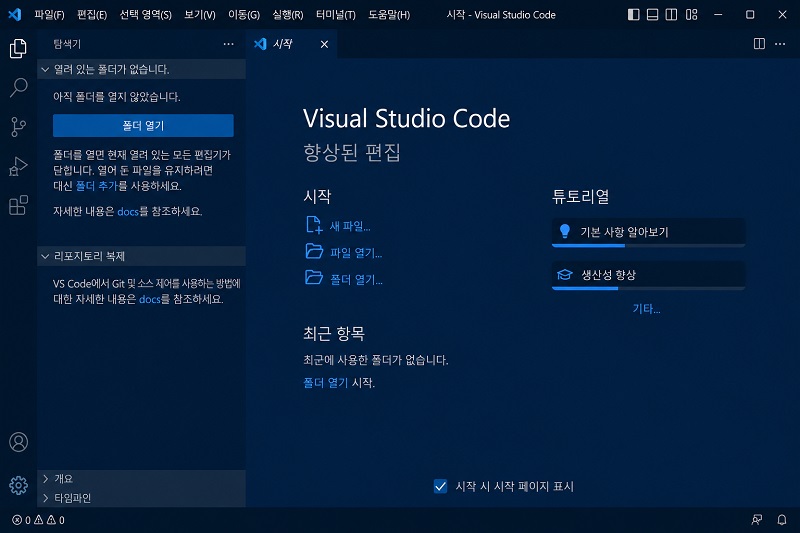This screenshot has width=800, height=533.
Task: Open the notifications bell icon
Action: coord(782,520)
